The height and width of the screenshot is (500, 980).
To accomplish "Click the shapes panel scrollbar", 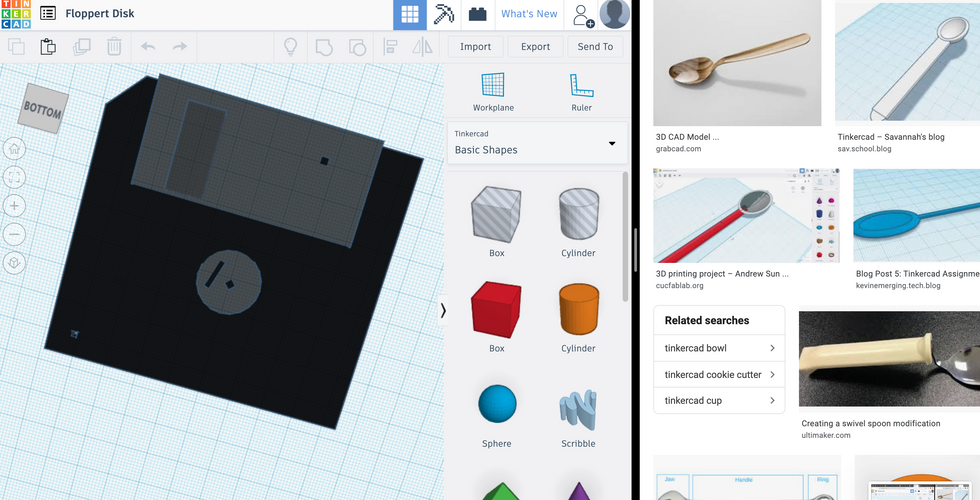I will [x=625, y=238].
